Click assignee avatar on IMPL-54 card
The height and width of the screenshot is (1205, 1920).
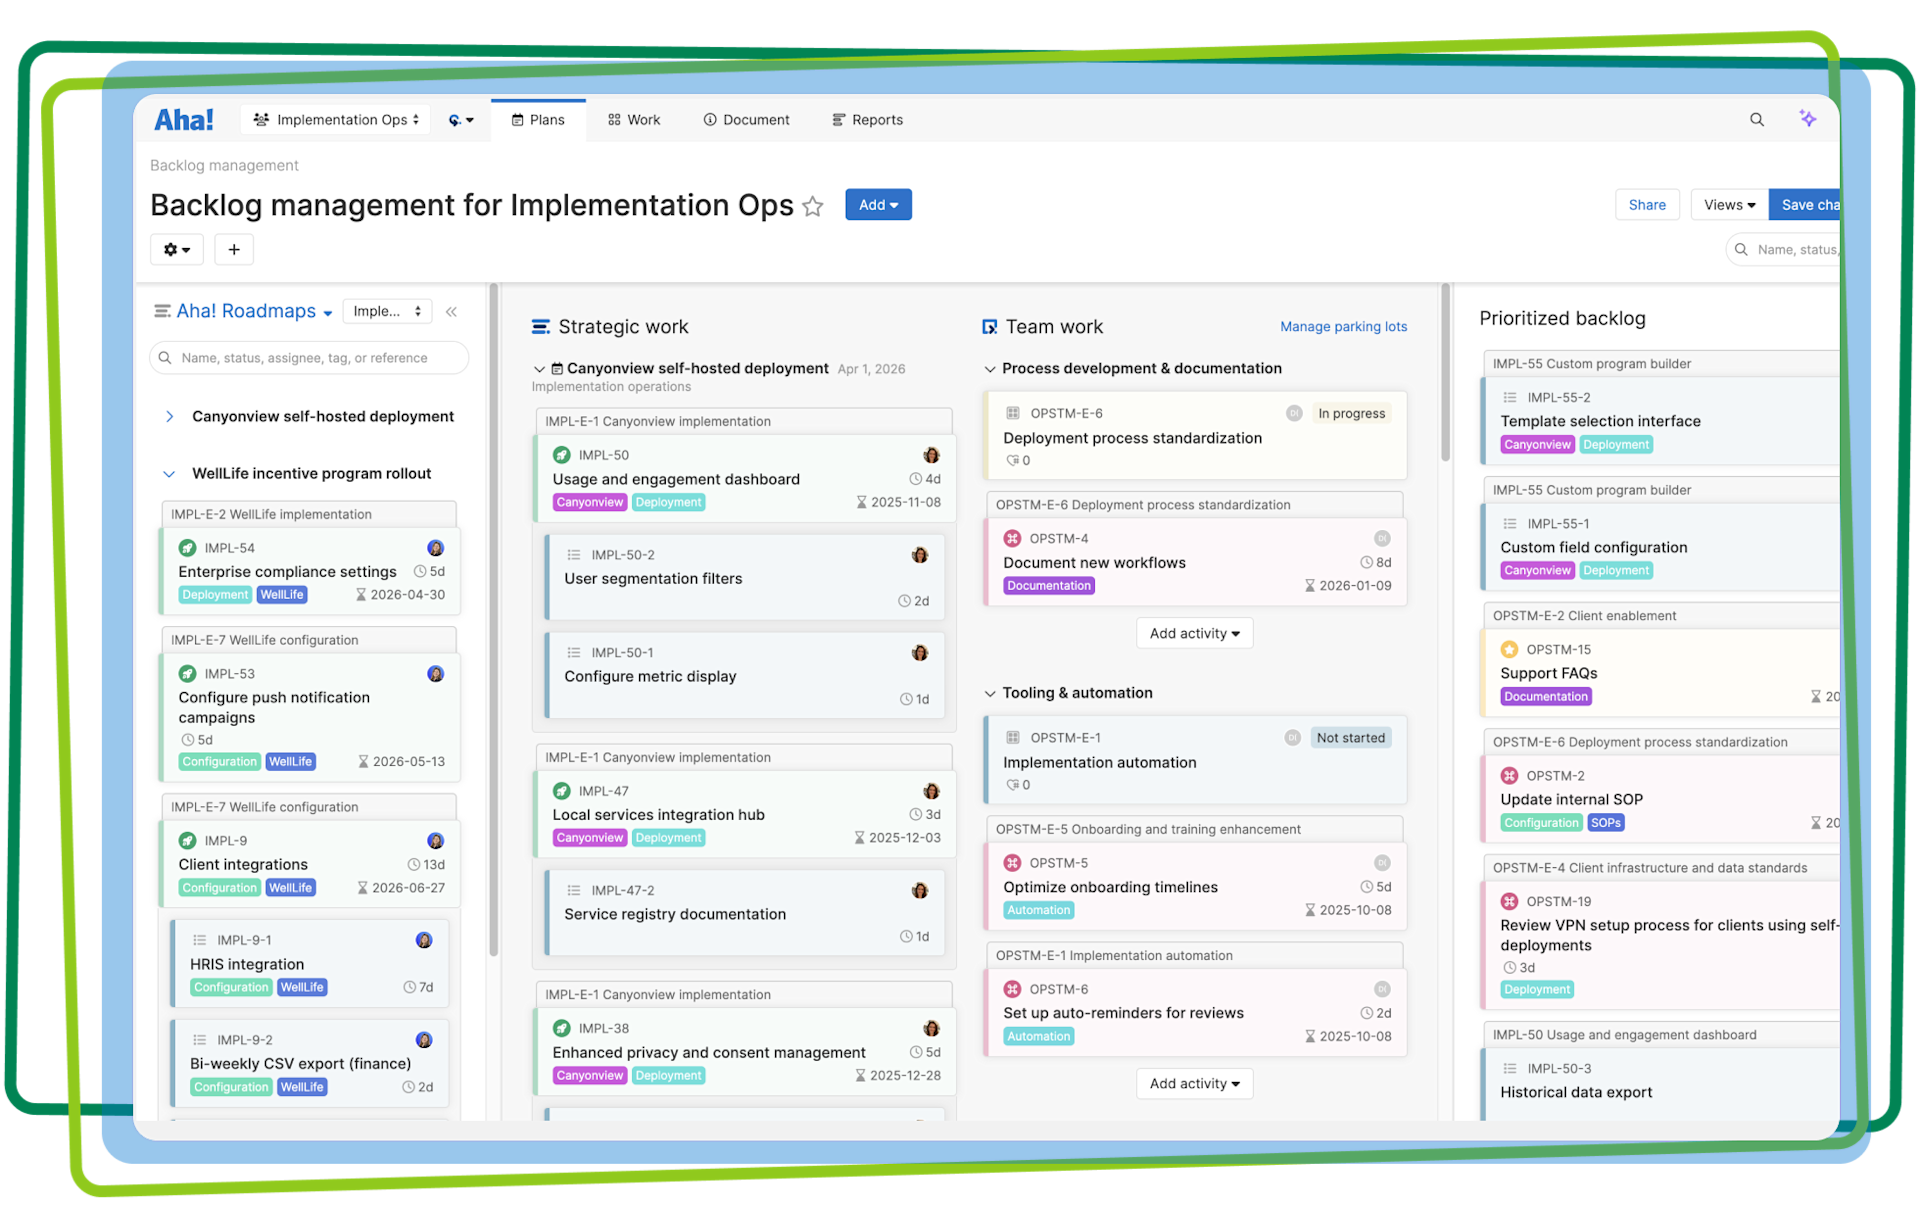tap(435, 548)
